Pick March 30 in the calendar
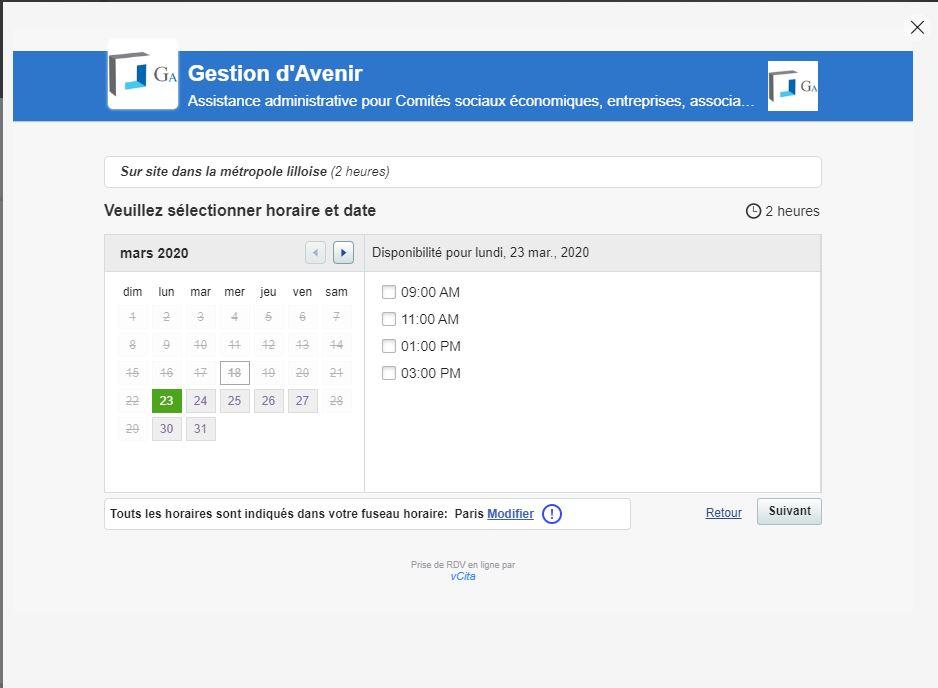Image resolution: width=938 pixels, height=688 pixels. tap(166, 429)
